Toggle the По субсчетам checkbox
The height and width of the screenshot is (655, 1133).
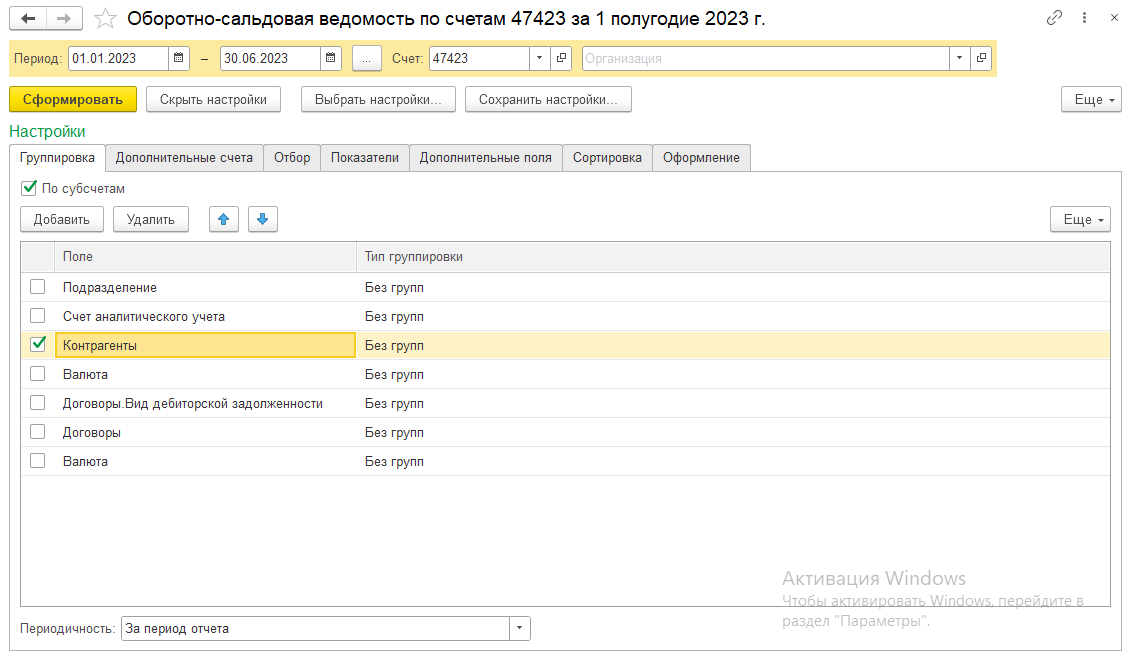[x=28, y=188]
